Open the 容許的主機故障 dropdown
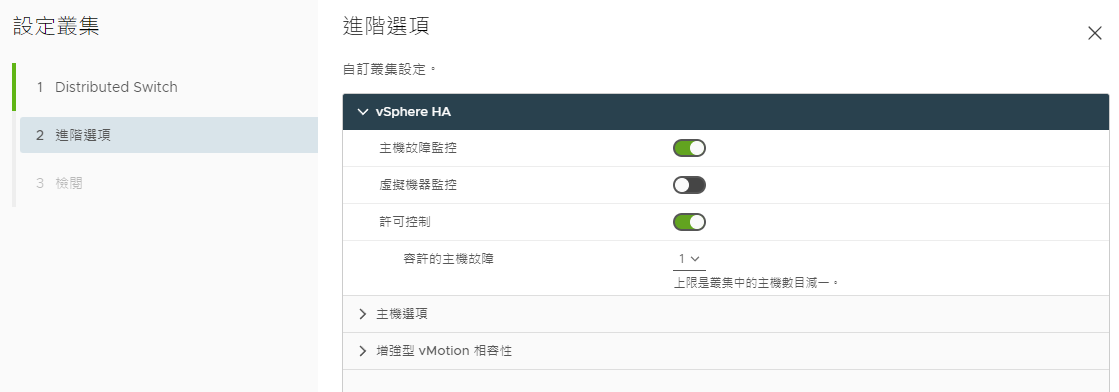This screenshot has width=1119, height=392. point(689,258)
